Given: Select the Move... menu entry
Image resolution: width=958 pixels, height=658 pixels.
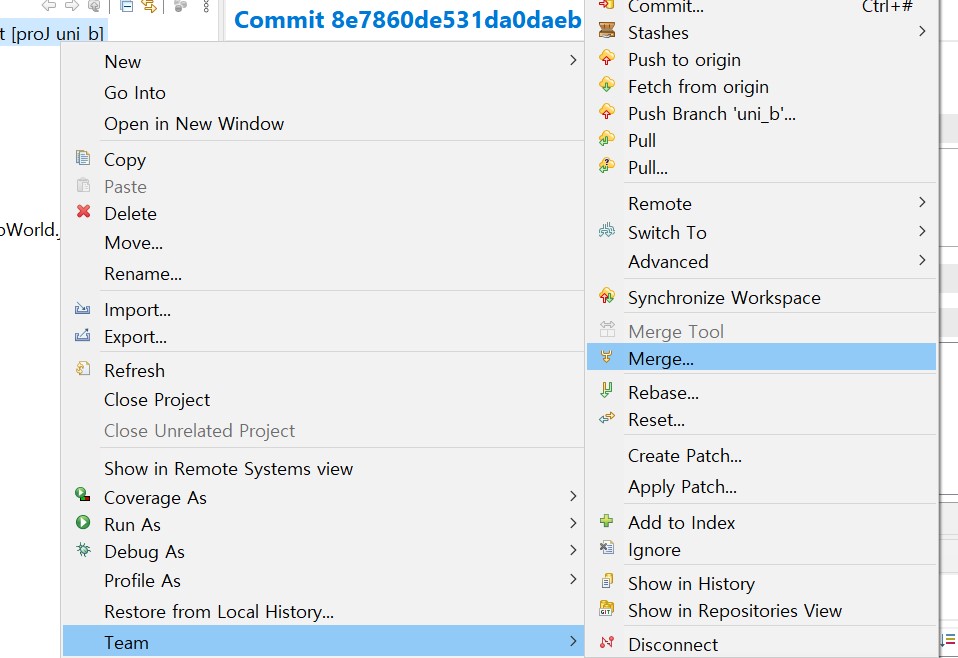Looking at the screenshot, I should (x=323, y=243).
